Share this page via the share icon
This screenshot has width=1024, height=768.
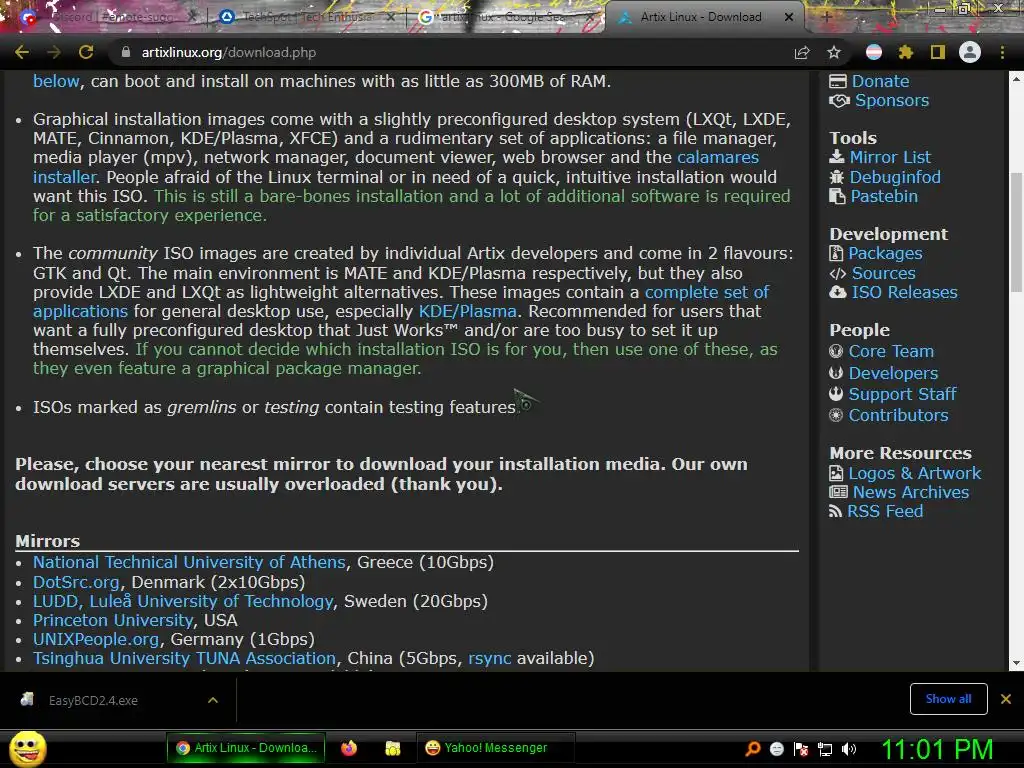click(x=802, y=52)
